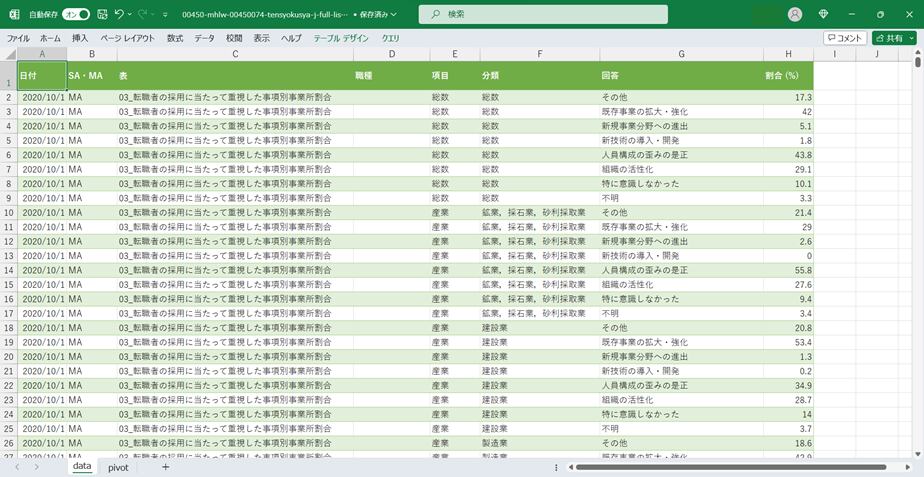This screenshot has height=477, width=924.
Task: Click the next sheet navigation arrow
Action: pos(37,467)
